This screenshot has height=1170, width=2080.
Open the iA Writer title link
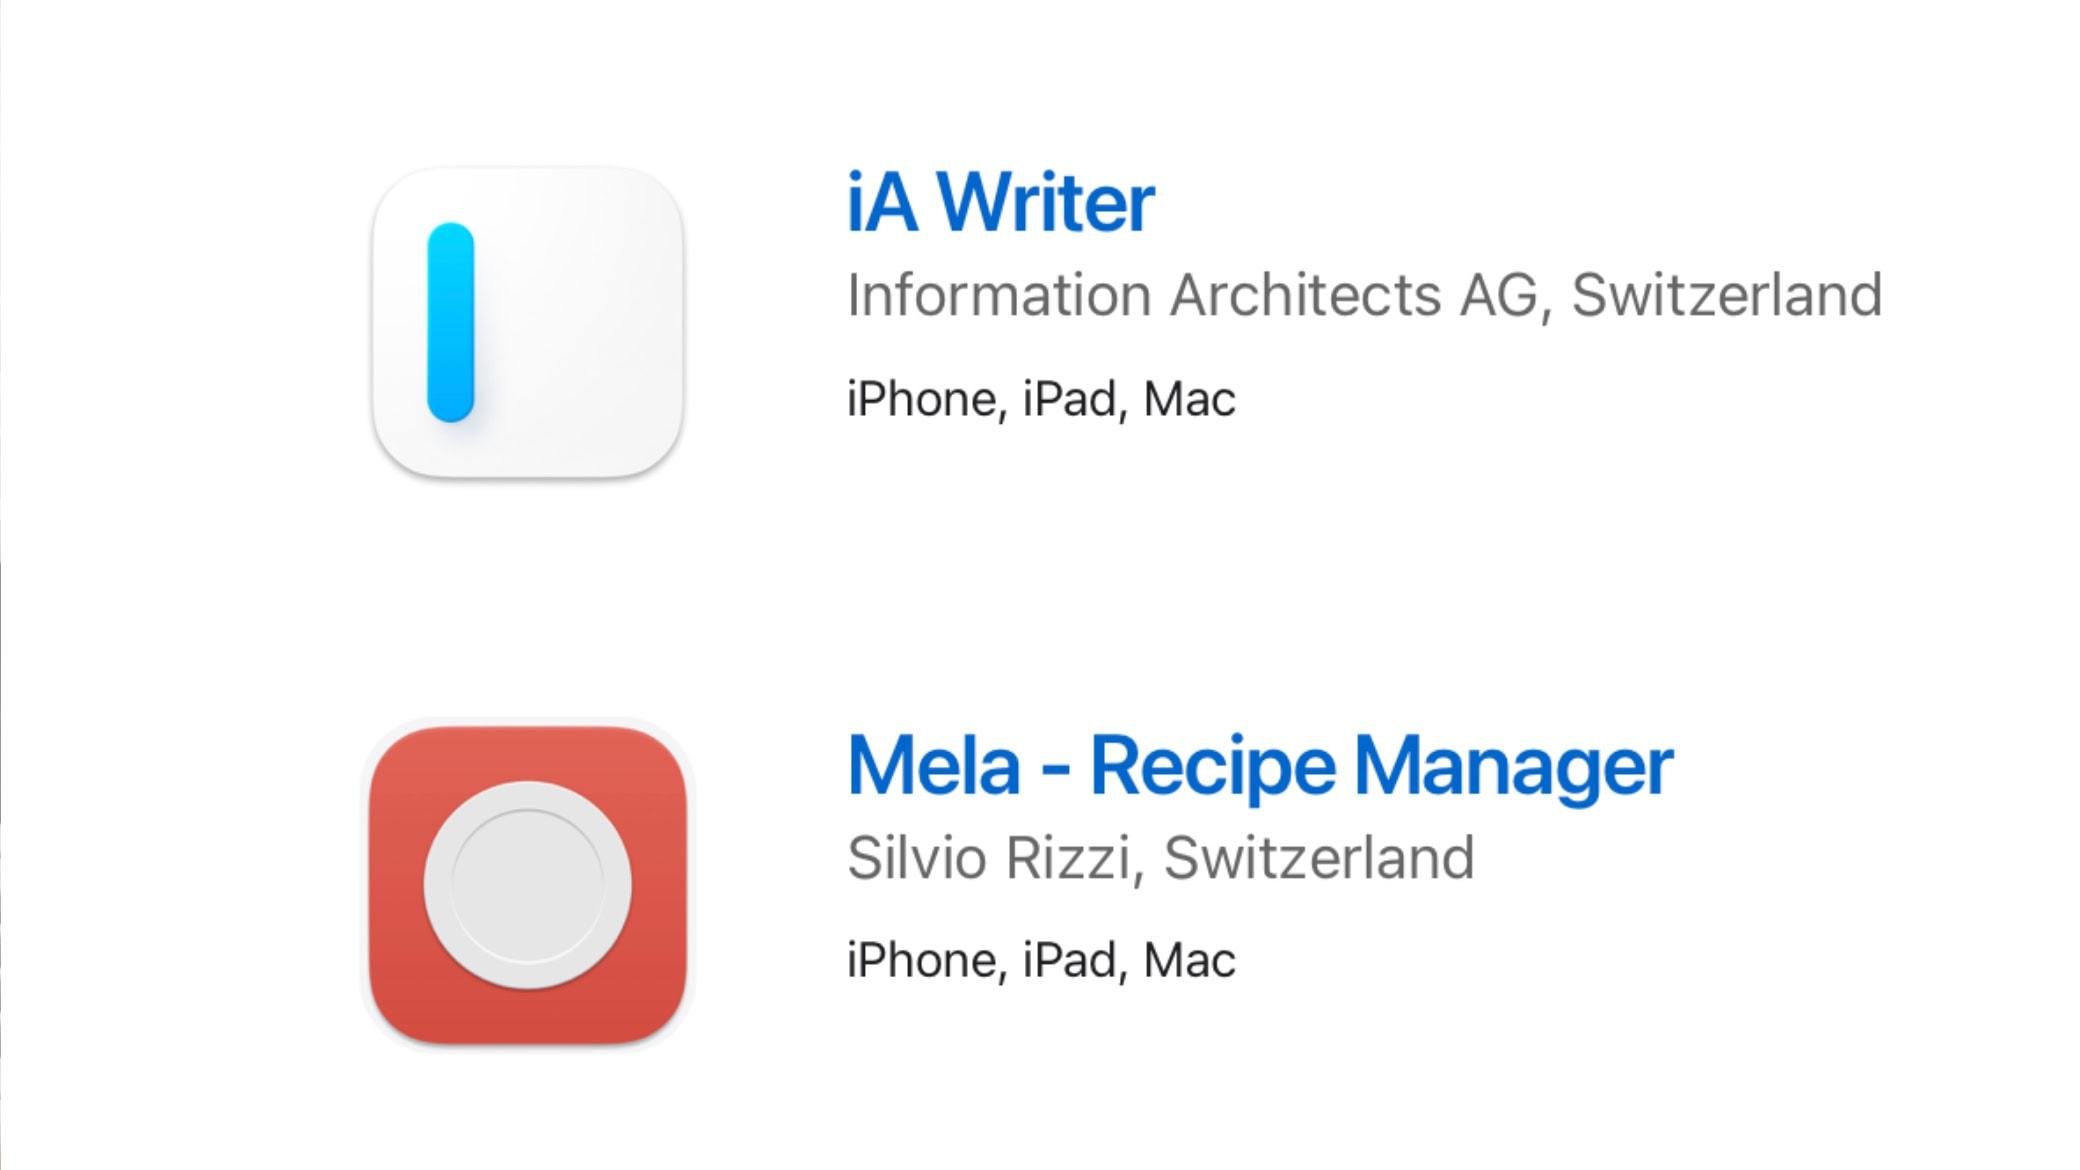[x=1000, y=203]
